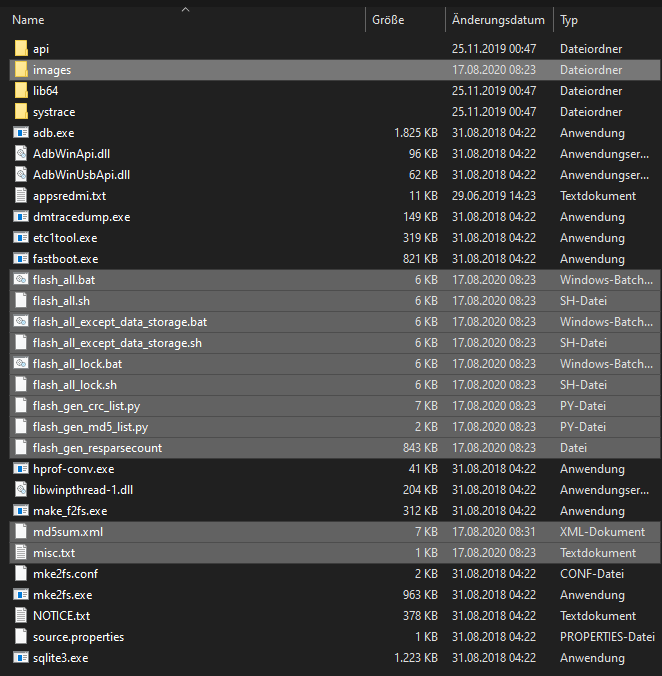Sort by the Typ column header
Image resolution: width=662 pixels, height=676 pixels.
coord(569,20)
